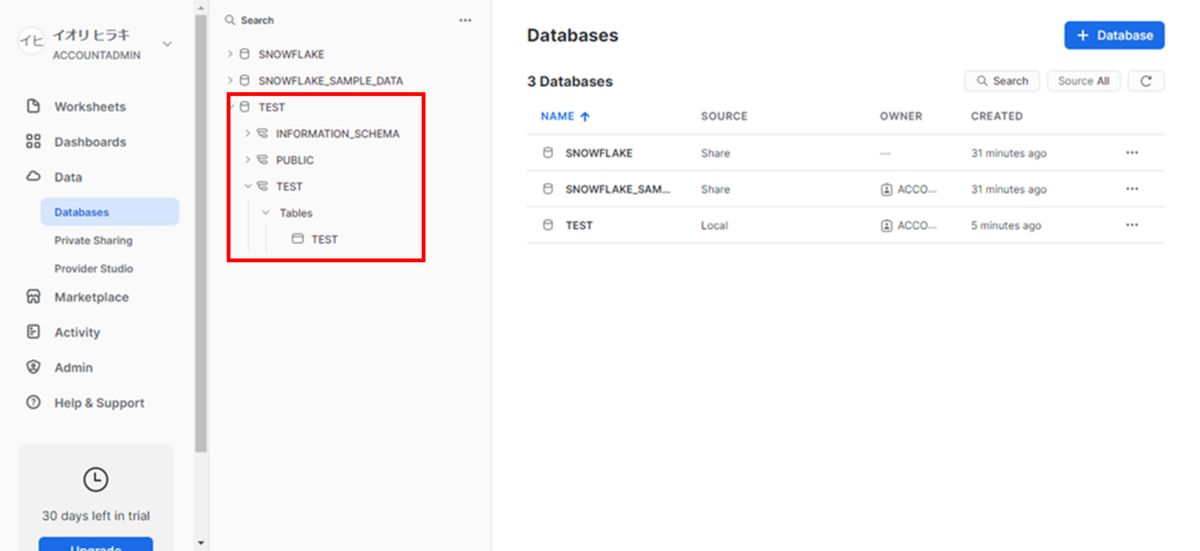Click the Activity list icon
This screenshot has height=551, width=1200.
tap(33, 332)
